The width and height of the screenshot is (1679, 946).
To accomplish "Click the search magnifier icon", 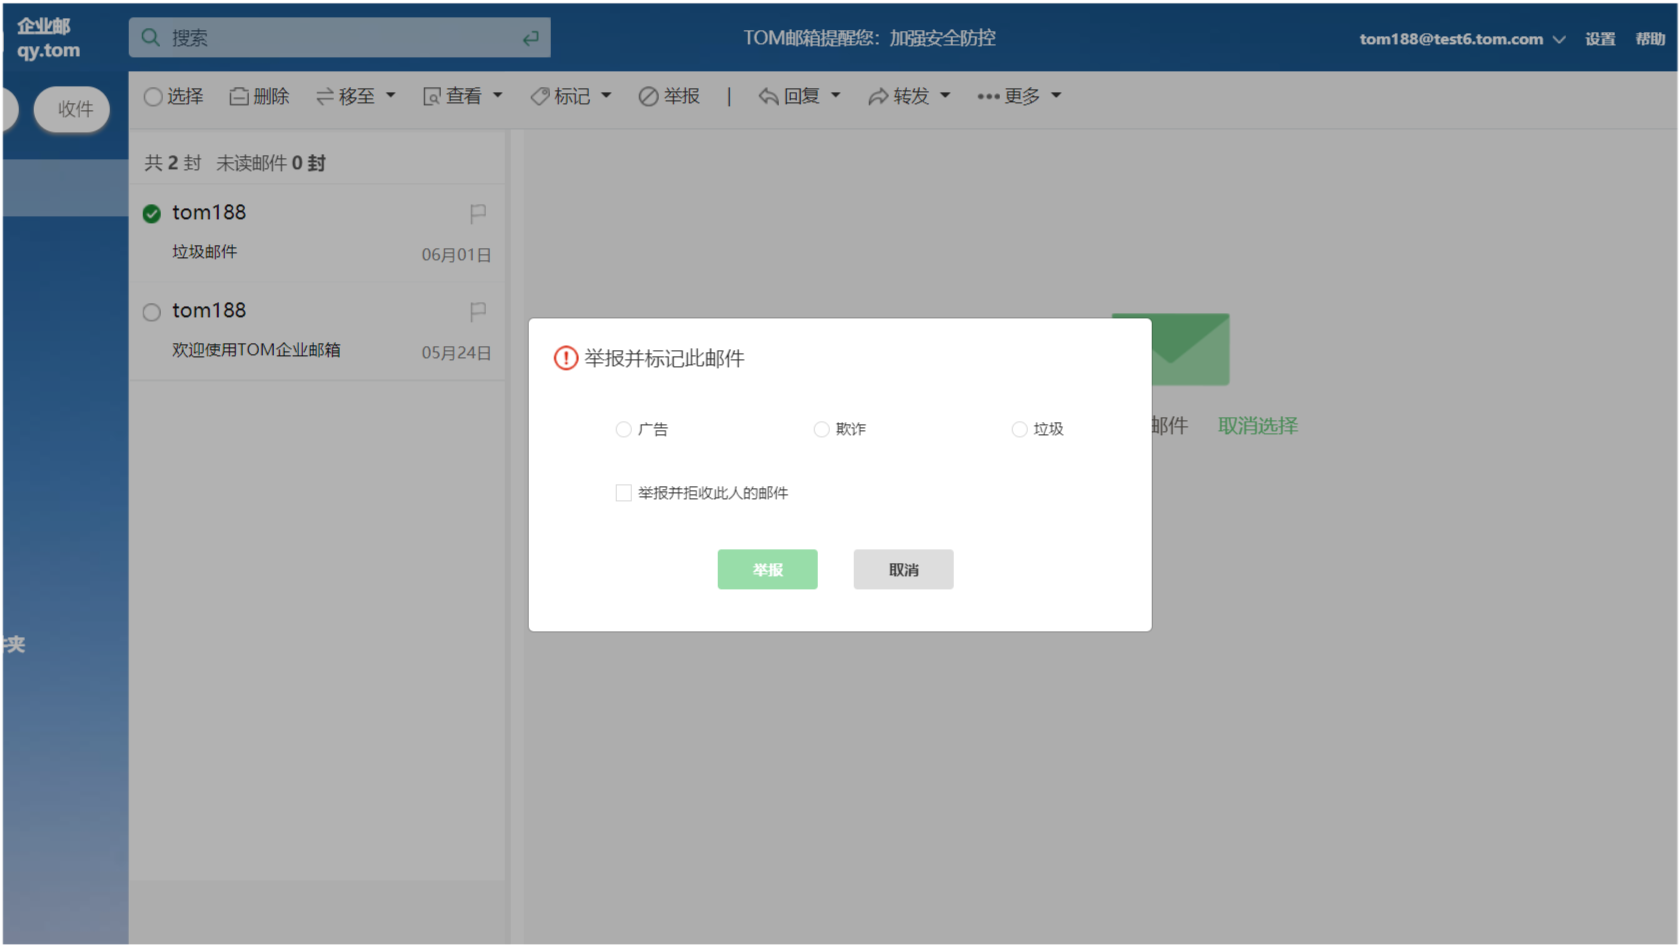I will click(x=150, y=36).
